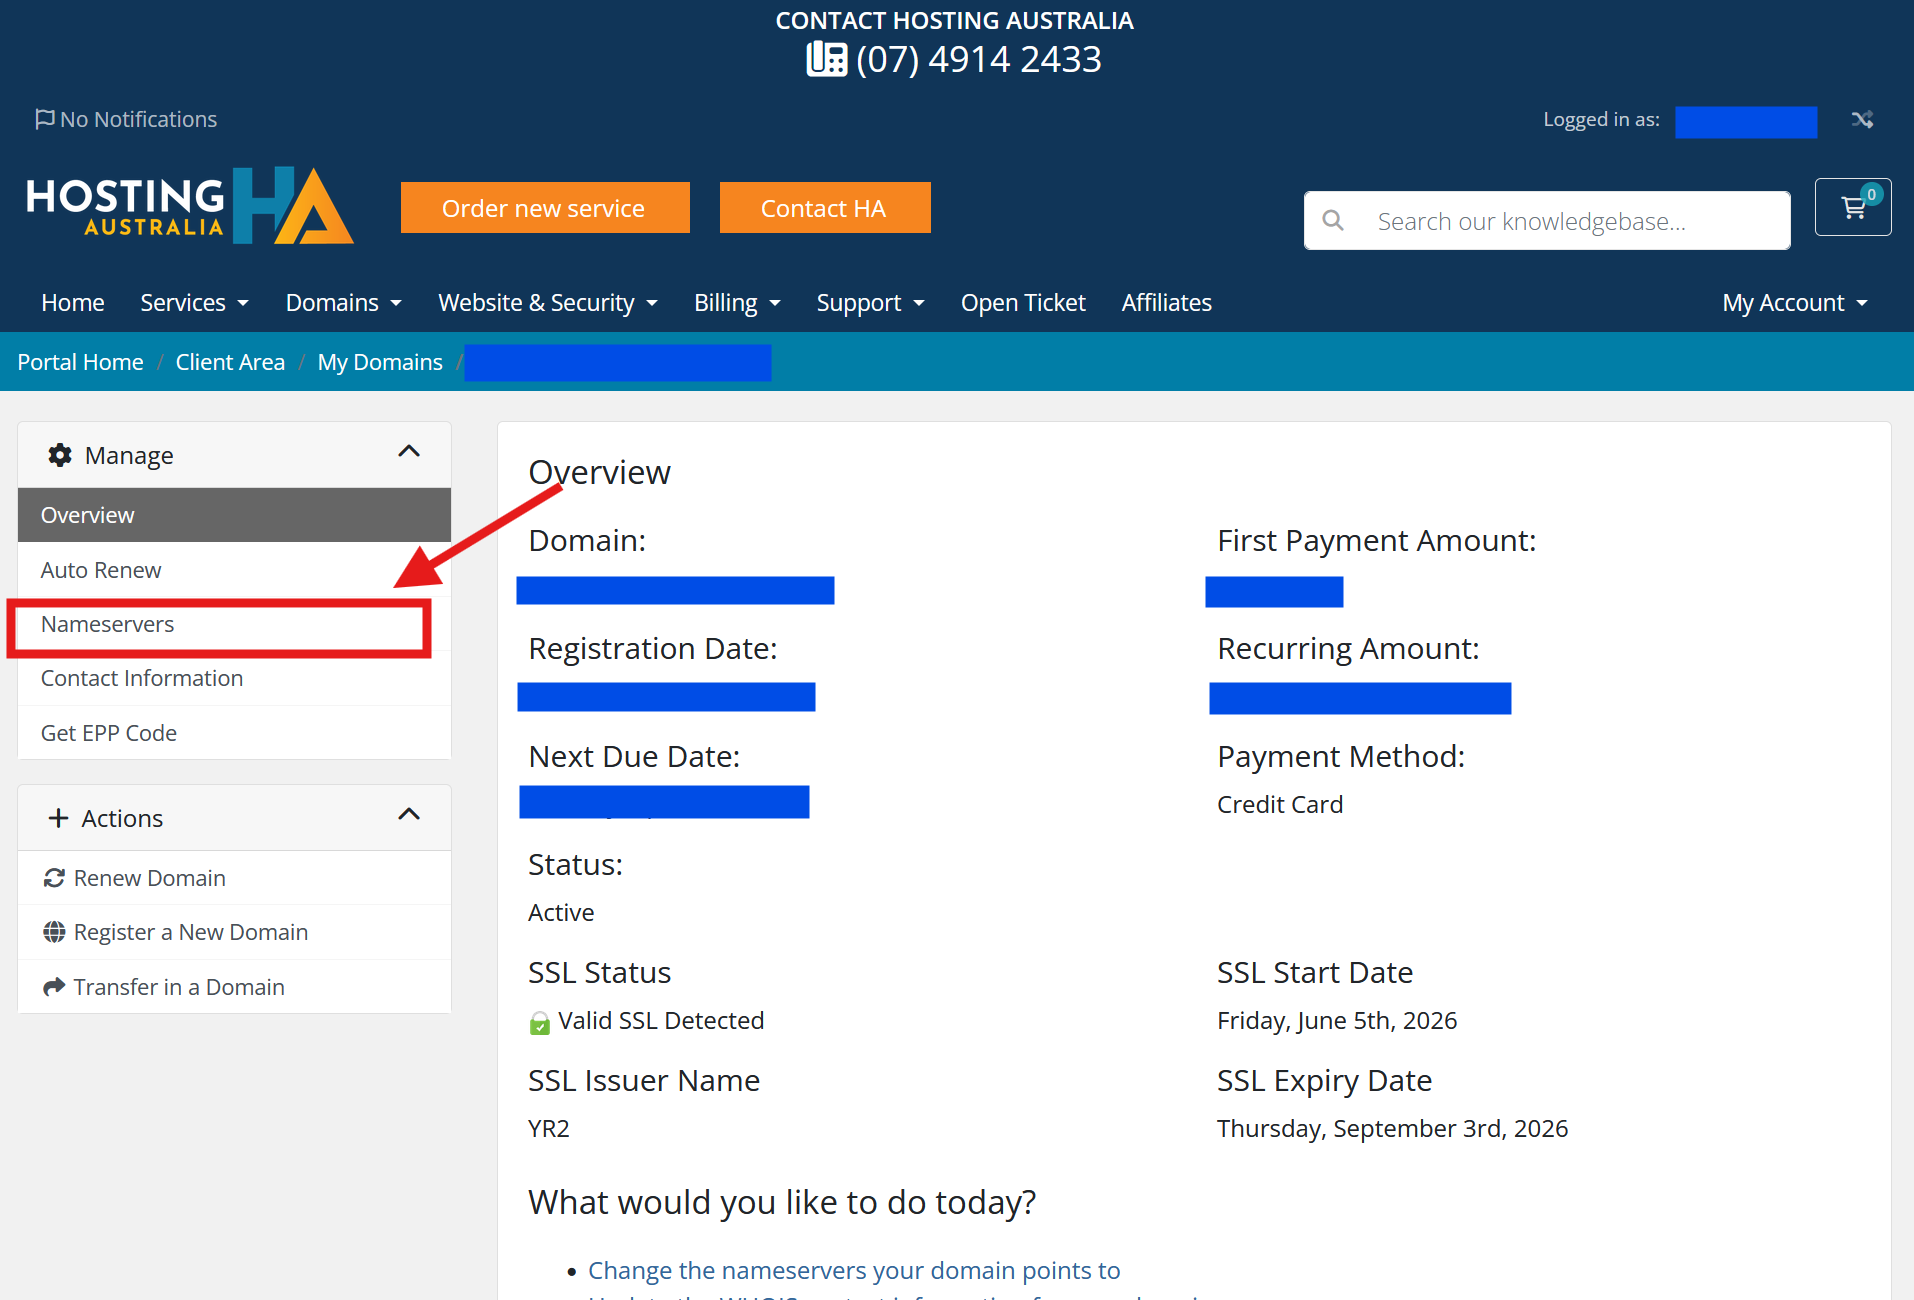Open the Affiliates page

[1166, 303]
